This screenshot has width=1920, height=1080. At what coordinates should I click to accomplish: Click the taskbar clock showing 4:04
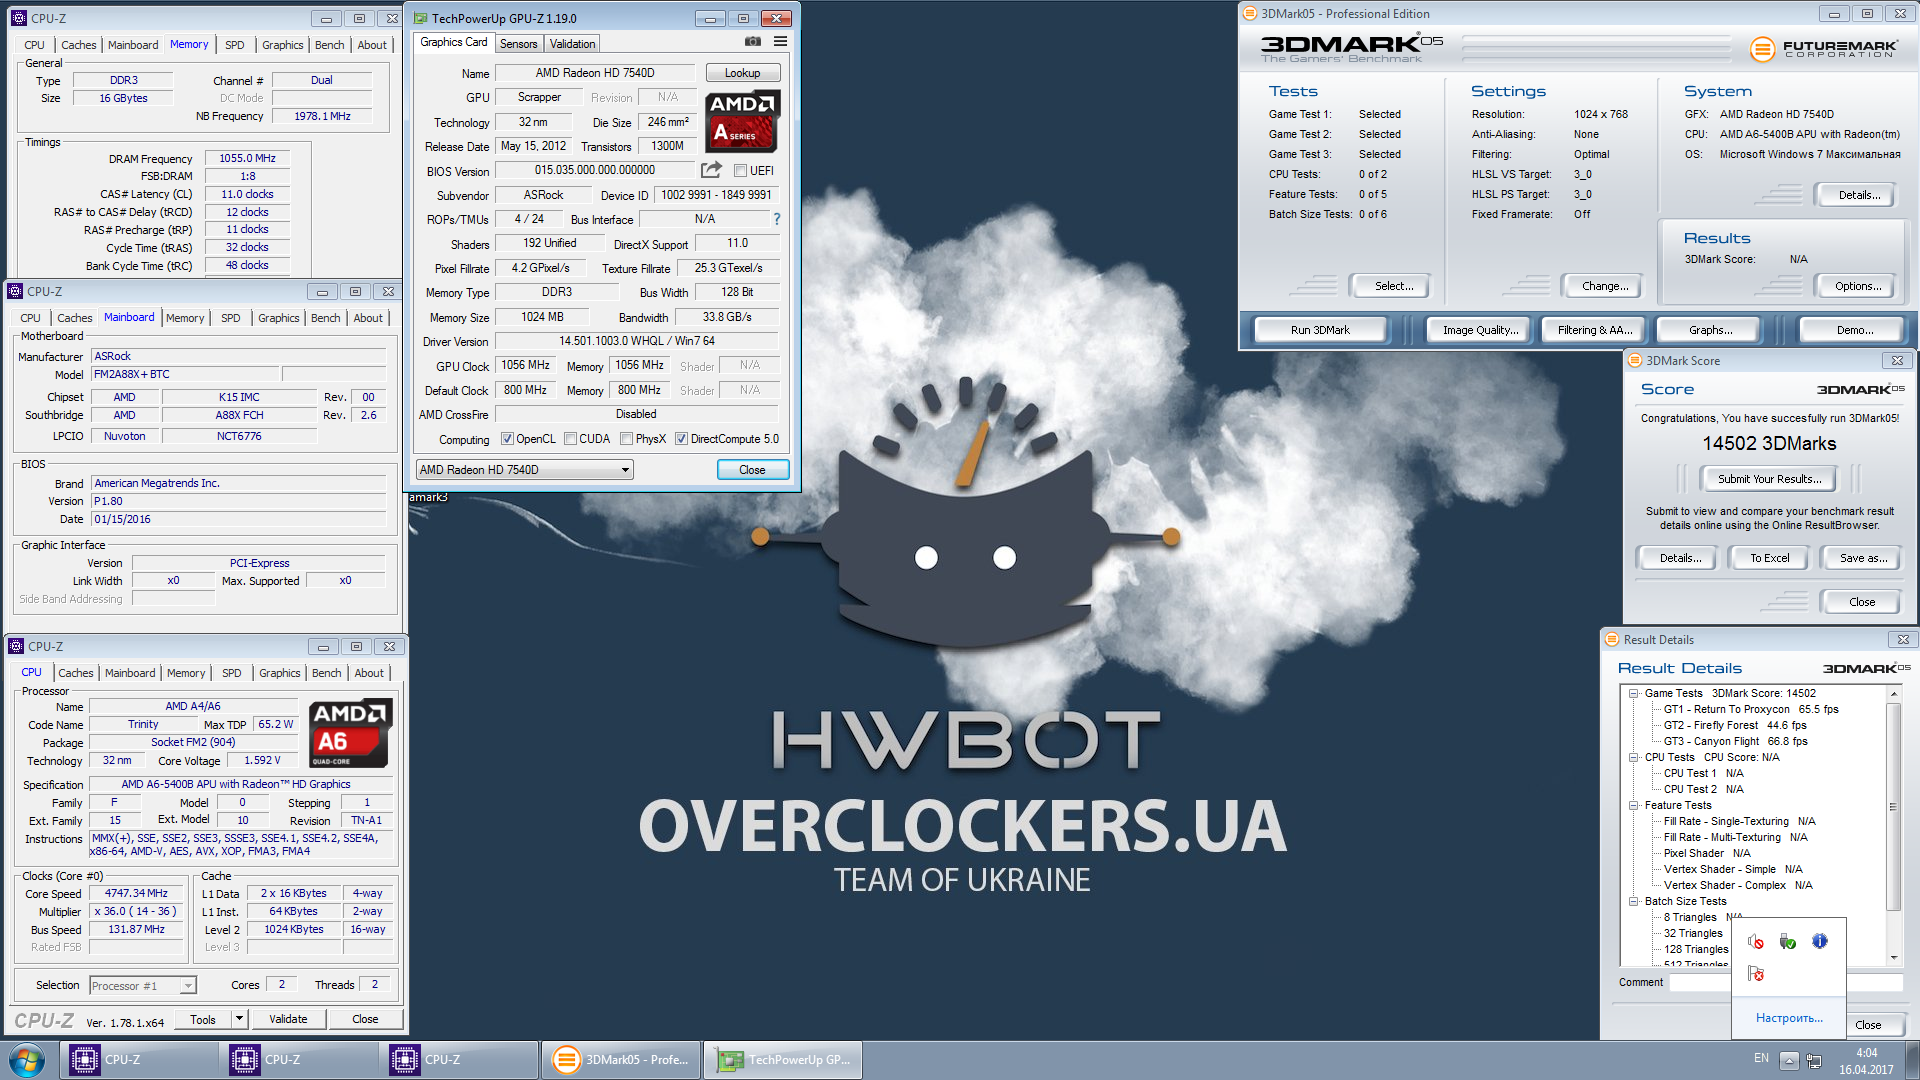(1866, 1061)
